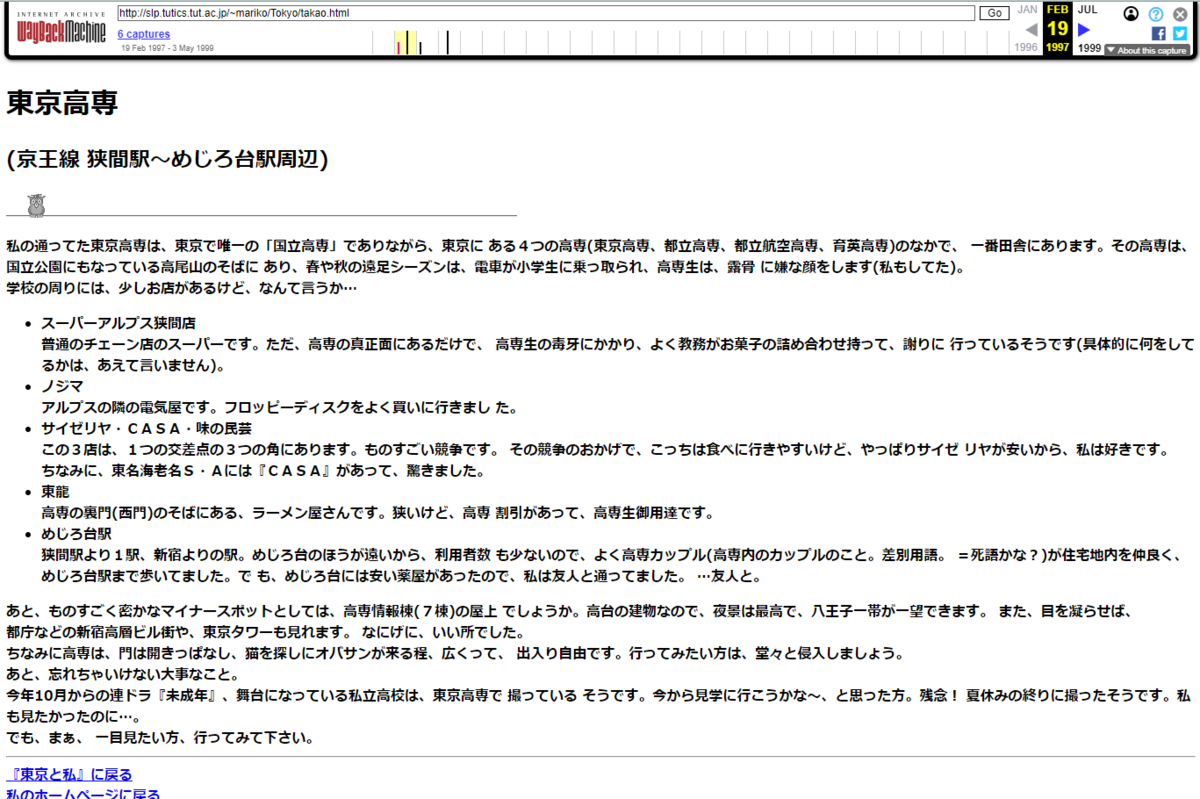Focus the Wayback URL input field
The width and height of the screenshot is (1200, 799).
pos(545,13)
